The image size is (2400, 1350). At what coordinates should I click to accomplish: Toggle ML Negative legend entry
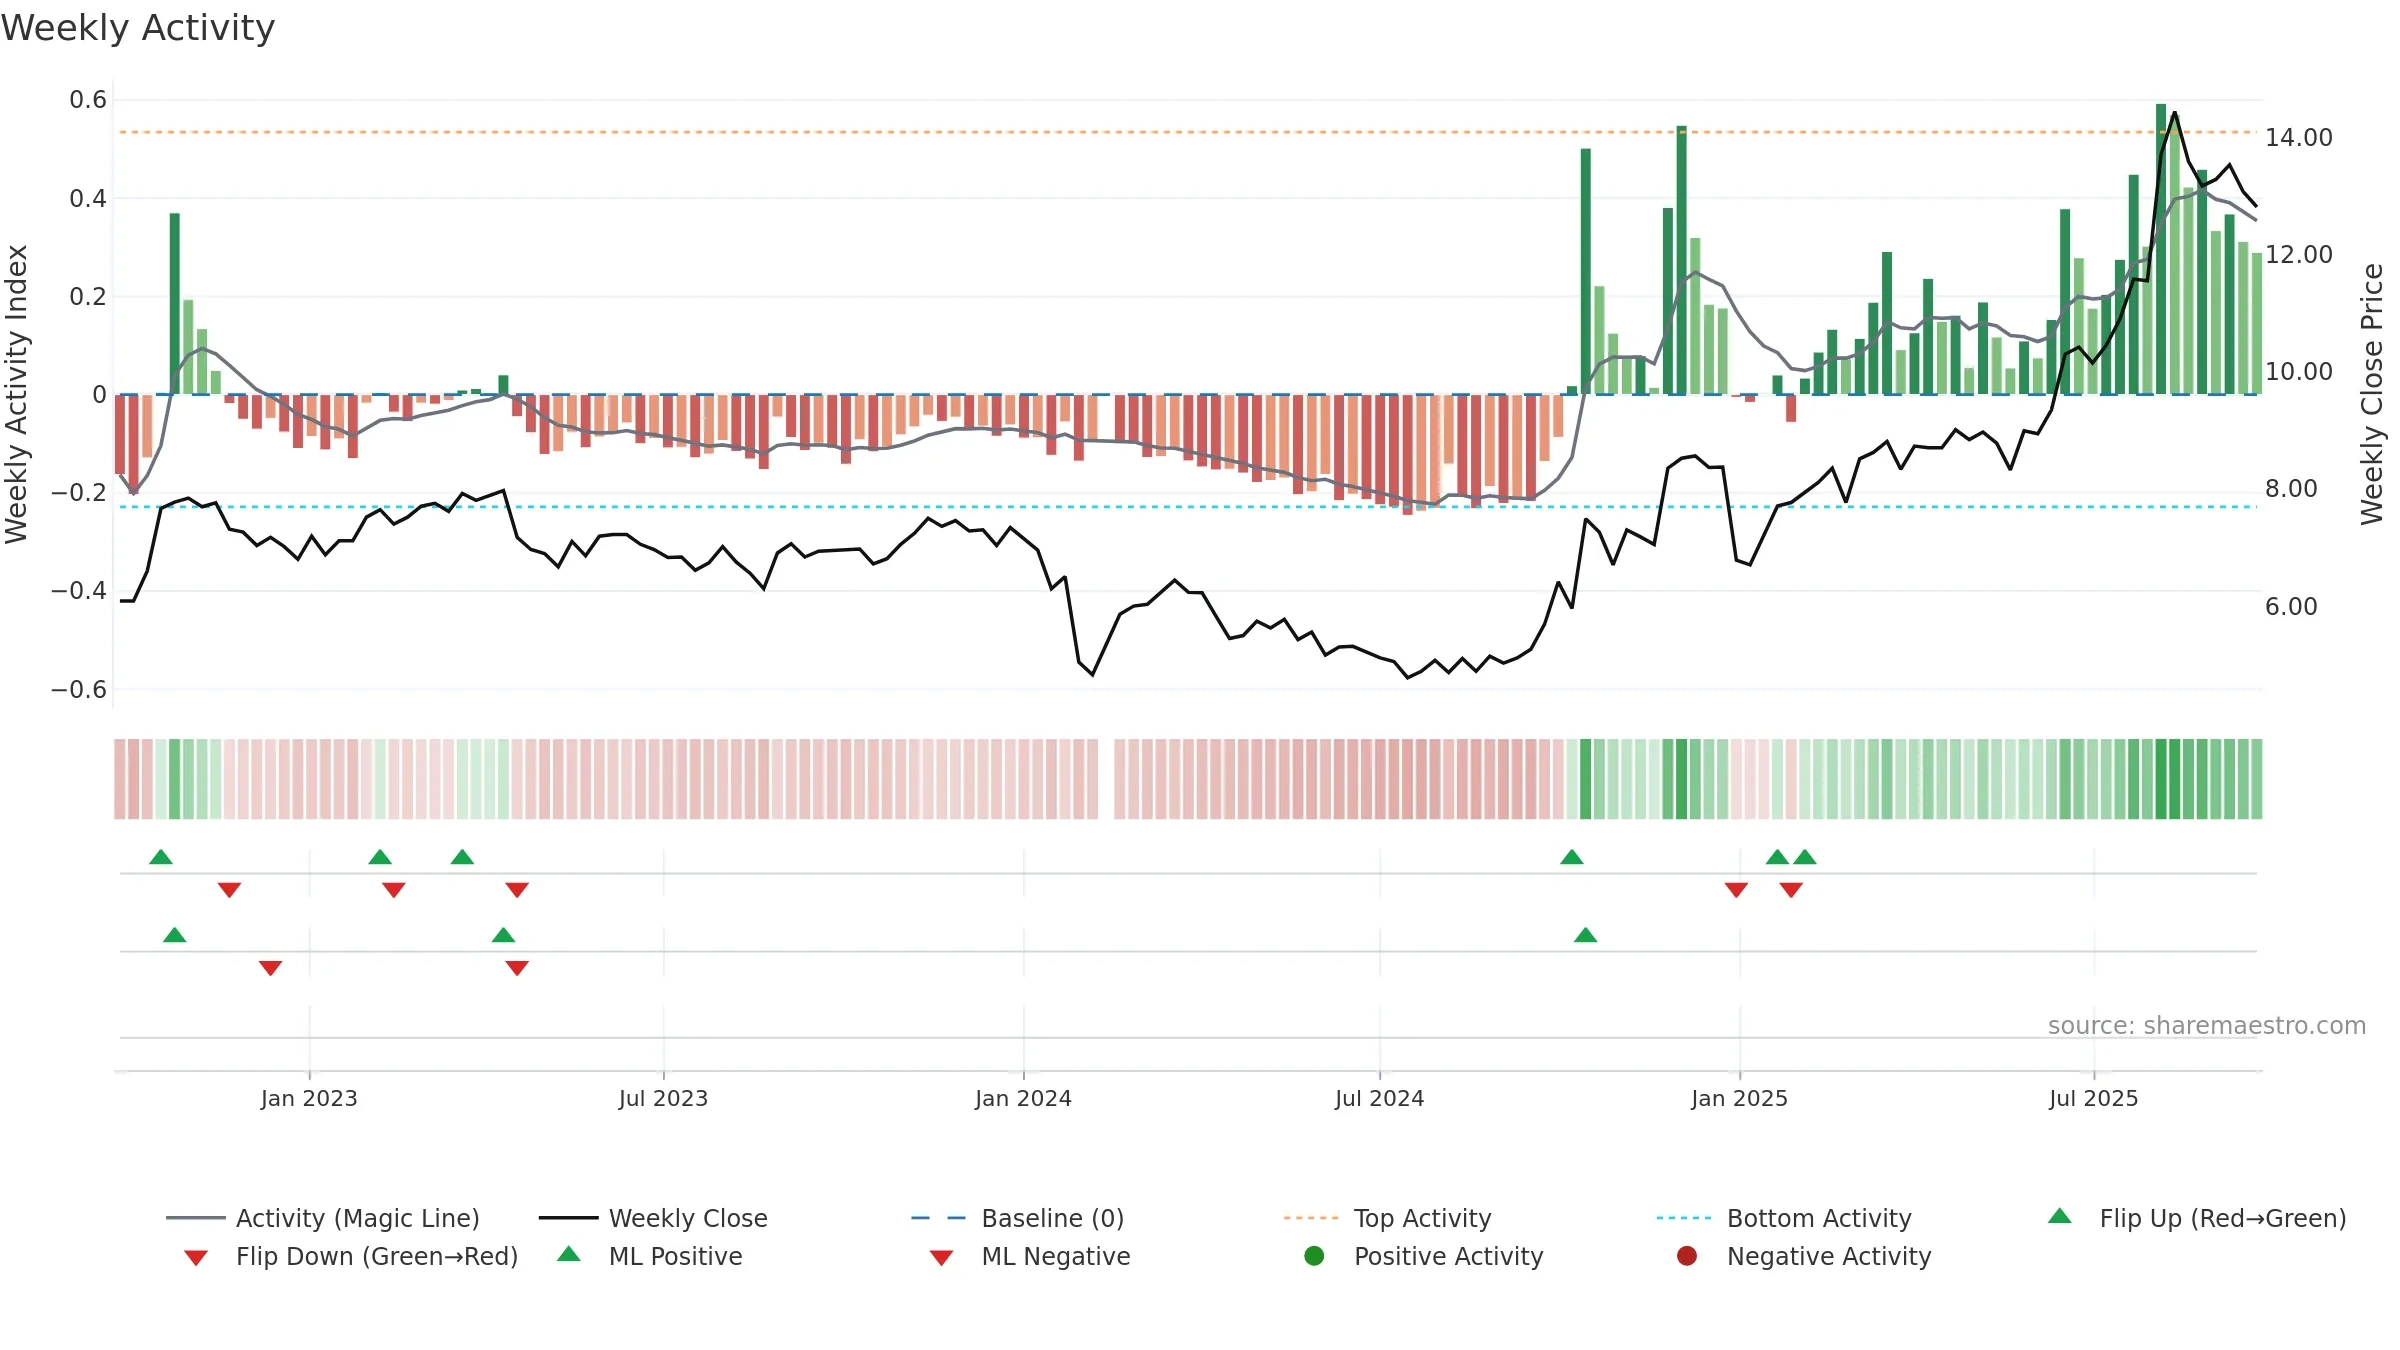[1029, 1256]
